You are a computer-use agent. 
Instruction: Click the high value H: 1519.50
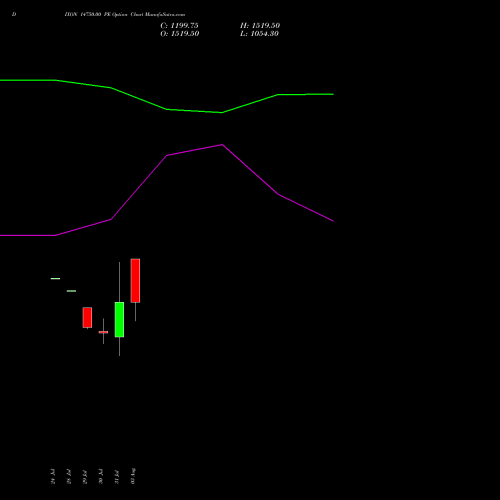click(x=260, y=26)
